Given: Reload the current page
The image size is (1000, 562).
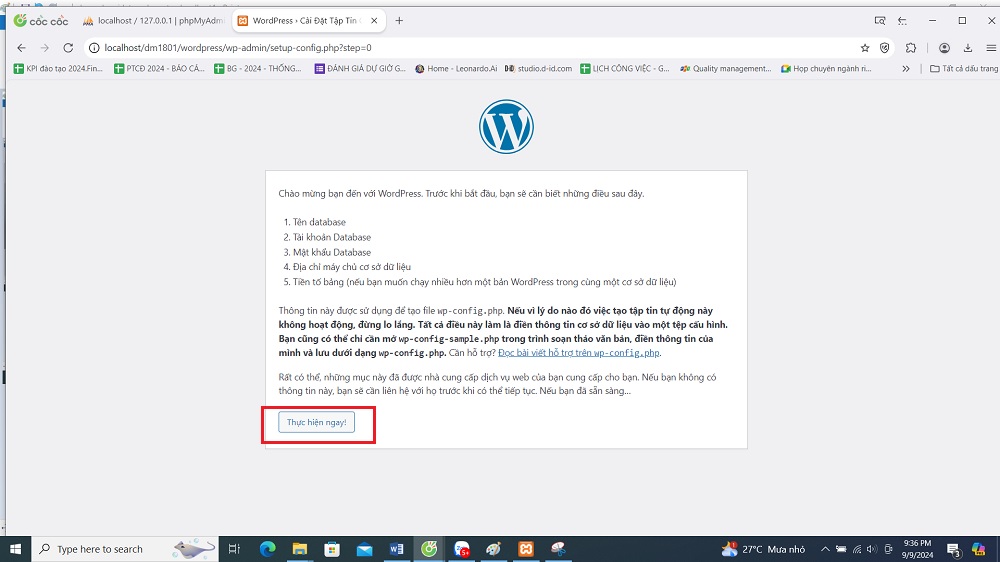Looking at the screenshot, I should (x=68, y=48).
